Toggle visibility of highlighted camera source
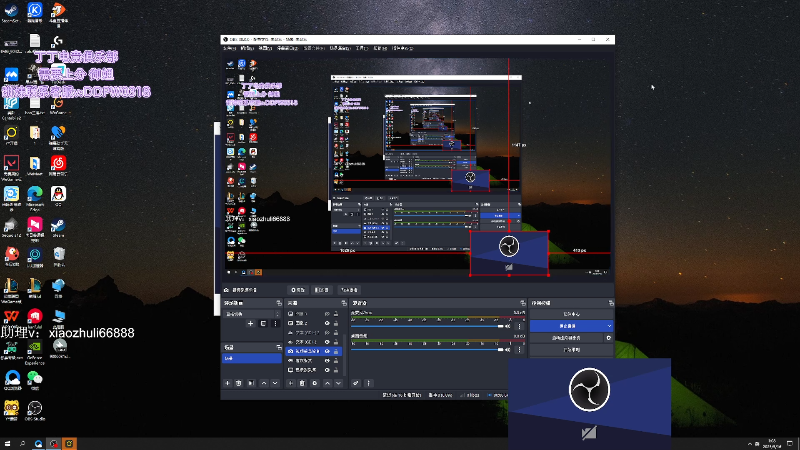This screenshot has width=800, height=450. tap(327, 351)
